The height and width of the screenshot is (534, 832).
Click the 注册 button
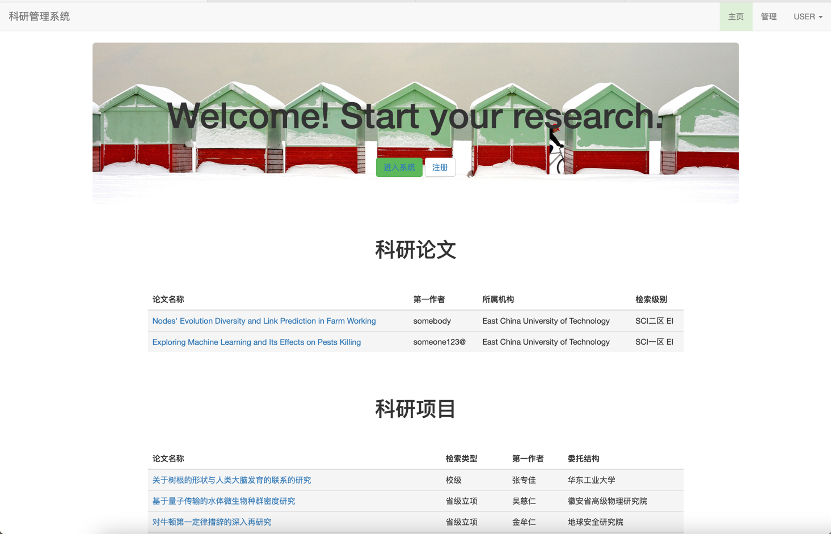[440, 167]
